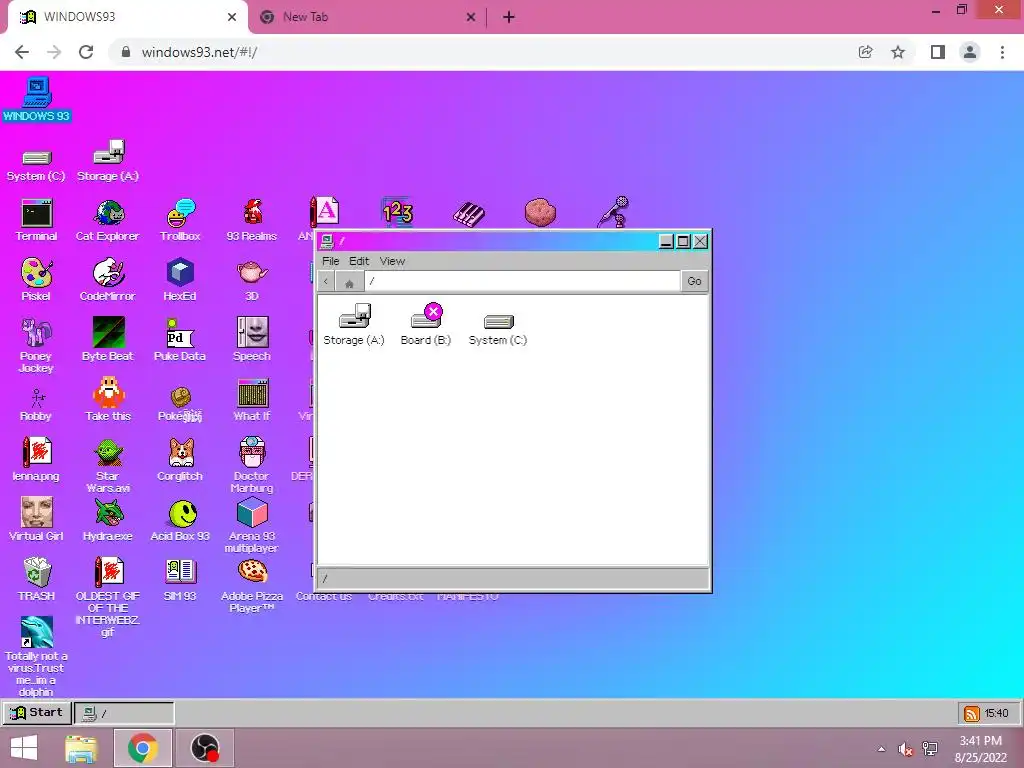1024x768 pixels.
Task: Focus the explorer path address field
Action: [x=522, y=281]
